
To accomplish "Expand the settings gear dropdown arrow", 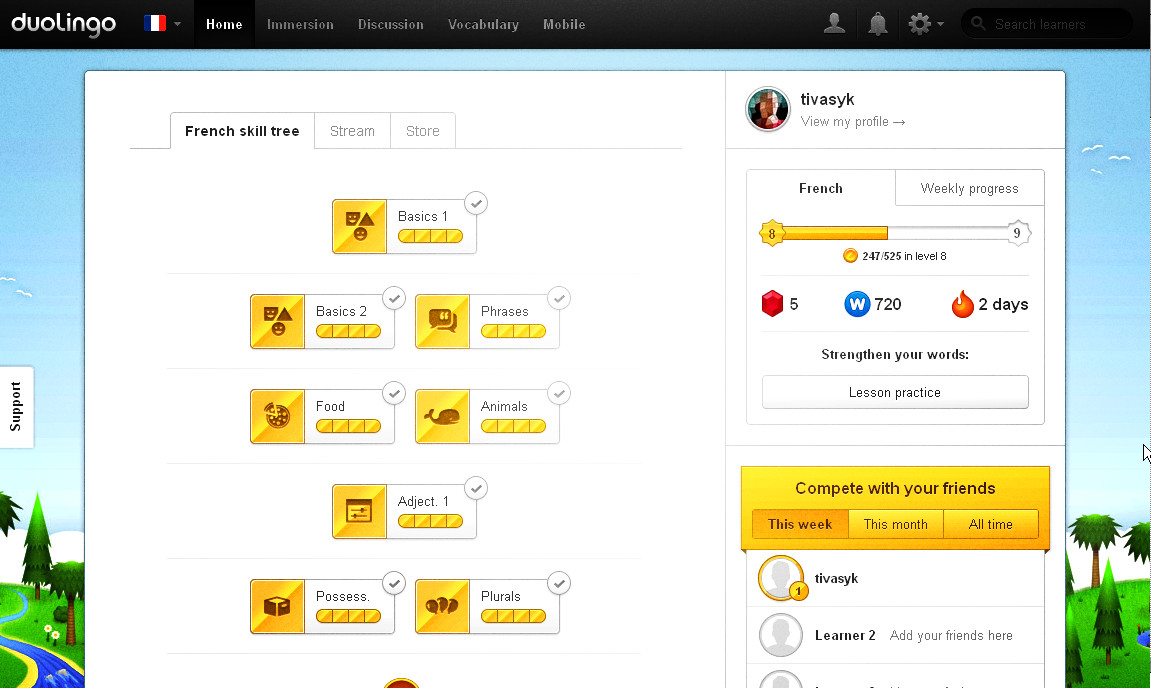I will click(x=940, y=24).
